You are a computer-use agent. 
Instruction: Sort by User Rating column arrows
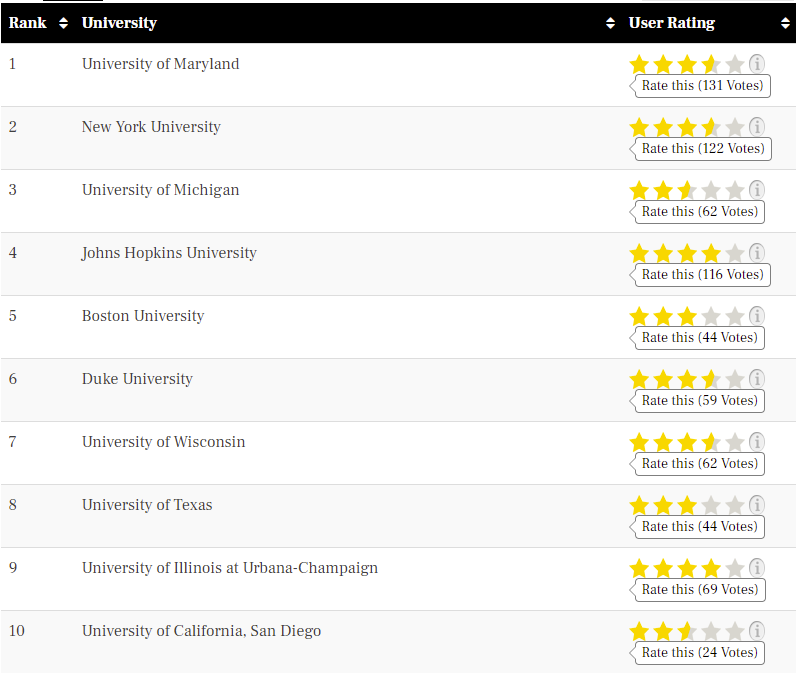click(785, 23)
